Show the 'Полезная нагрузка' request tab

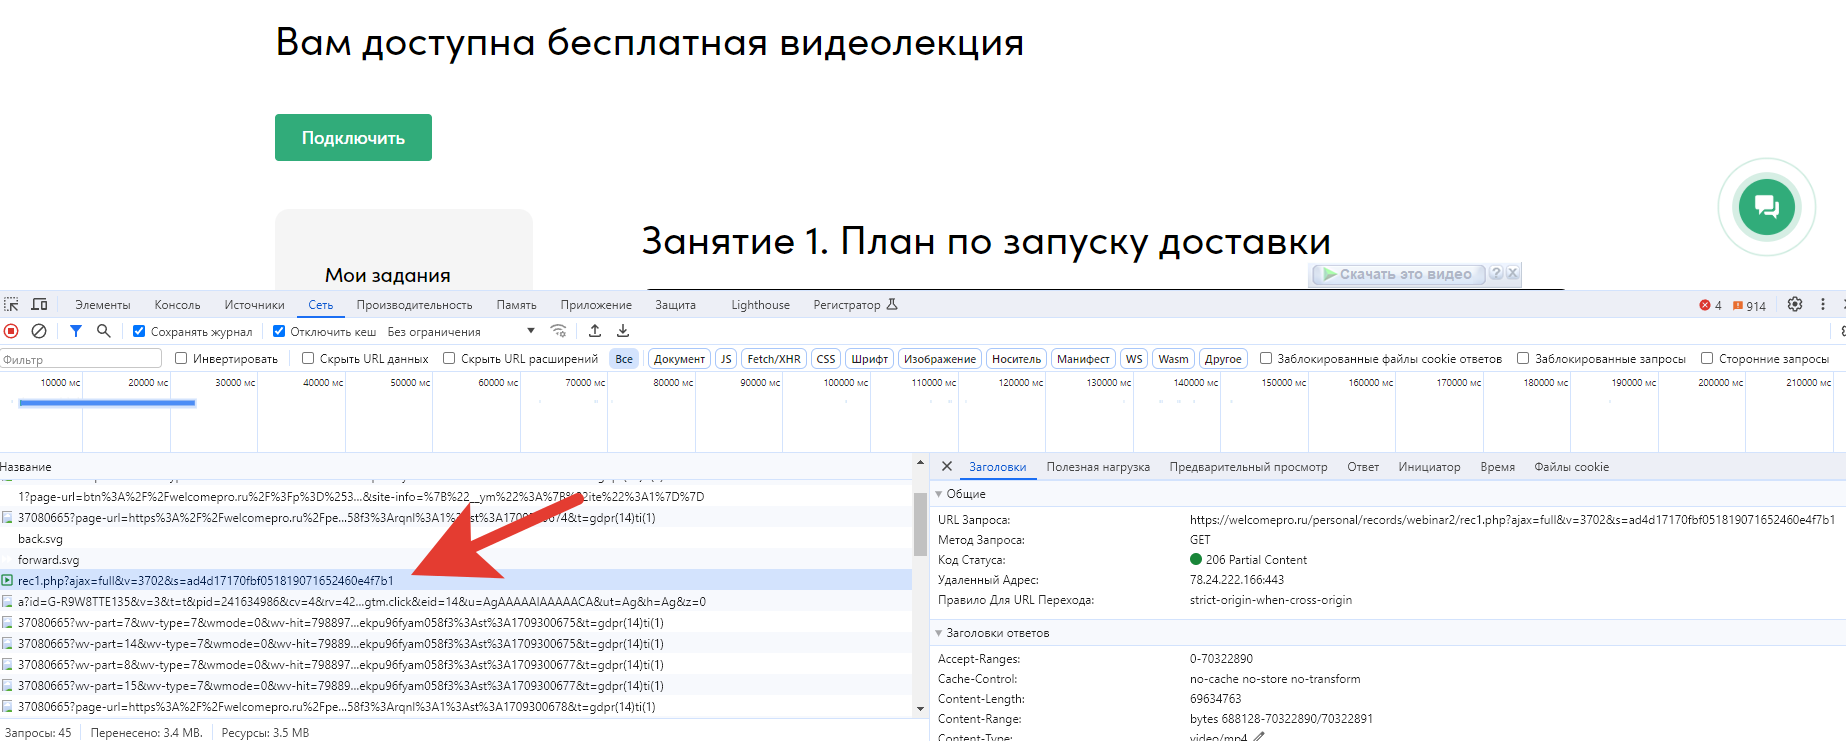tap(1098, 467)
